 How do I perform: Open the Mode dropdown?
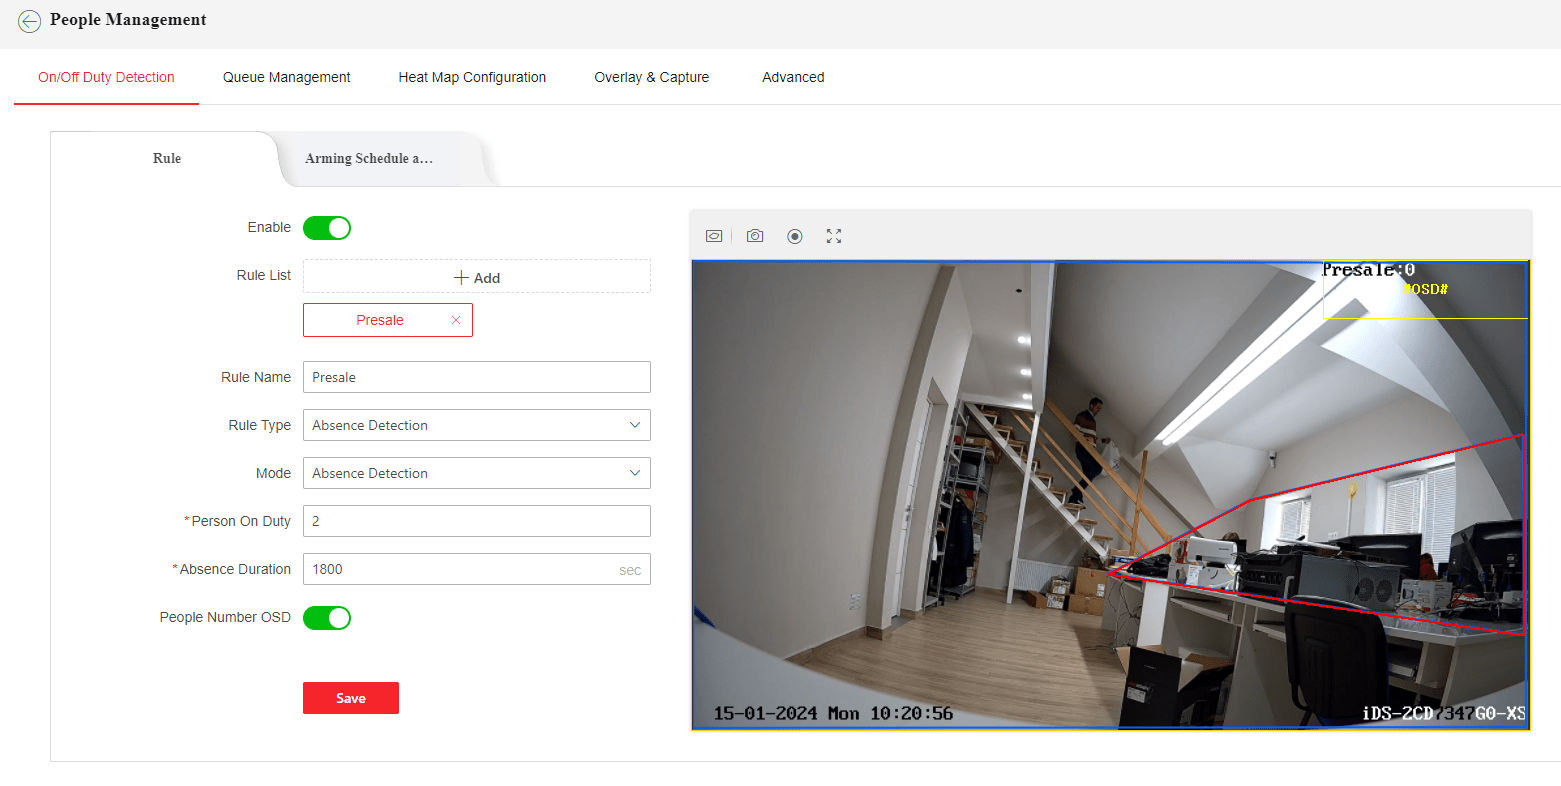pyautogui.click(x=476, y=473)
